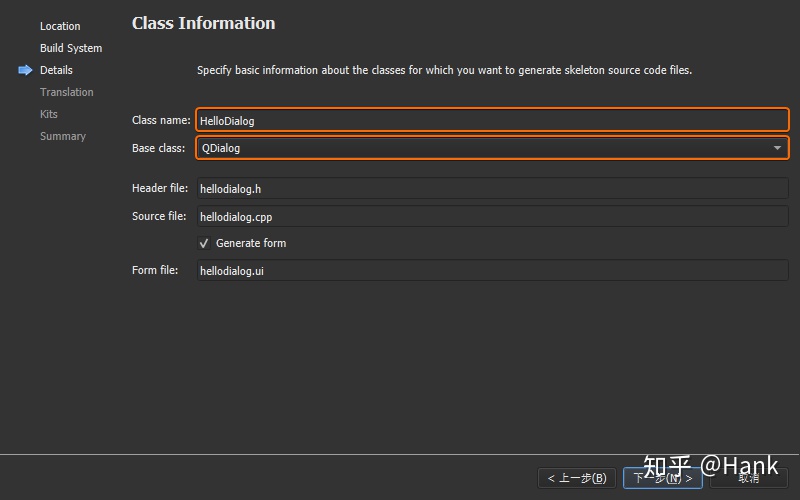The image size is (800, 500).
Task: Select the Summary wizard step
Action: click(63, 136)
